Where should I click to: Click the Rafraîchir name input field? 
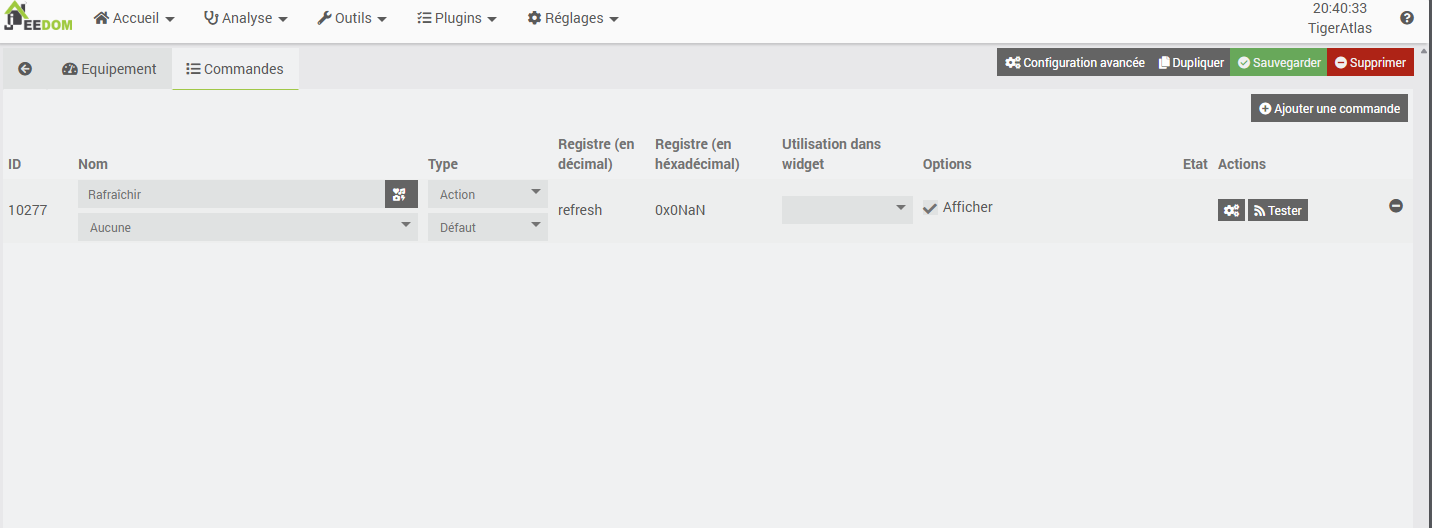(x=230, y=194)
